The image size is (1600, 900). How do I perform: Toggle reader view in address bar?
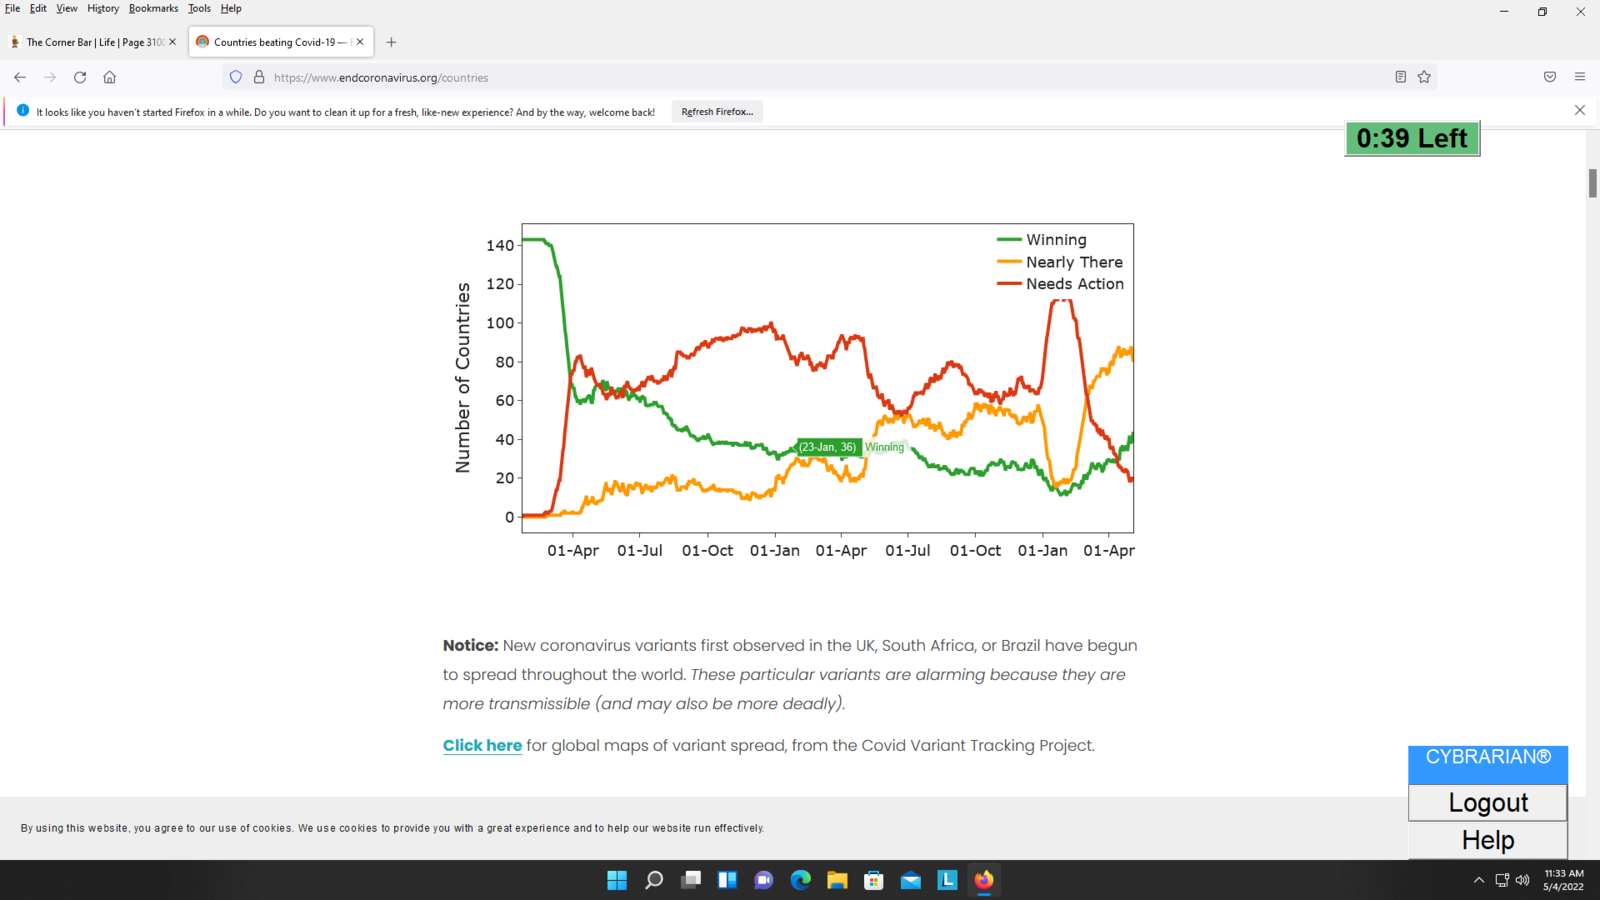1401,77
